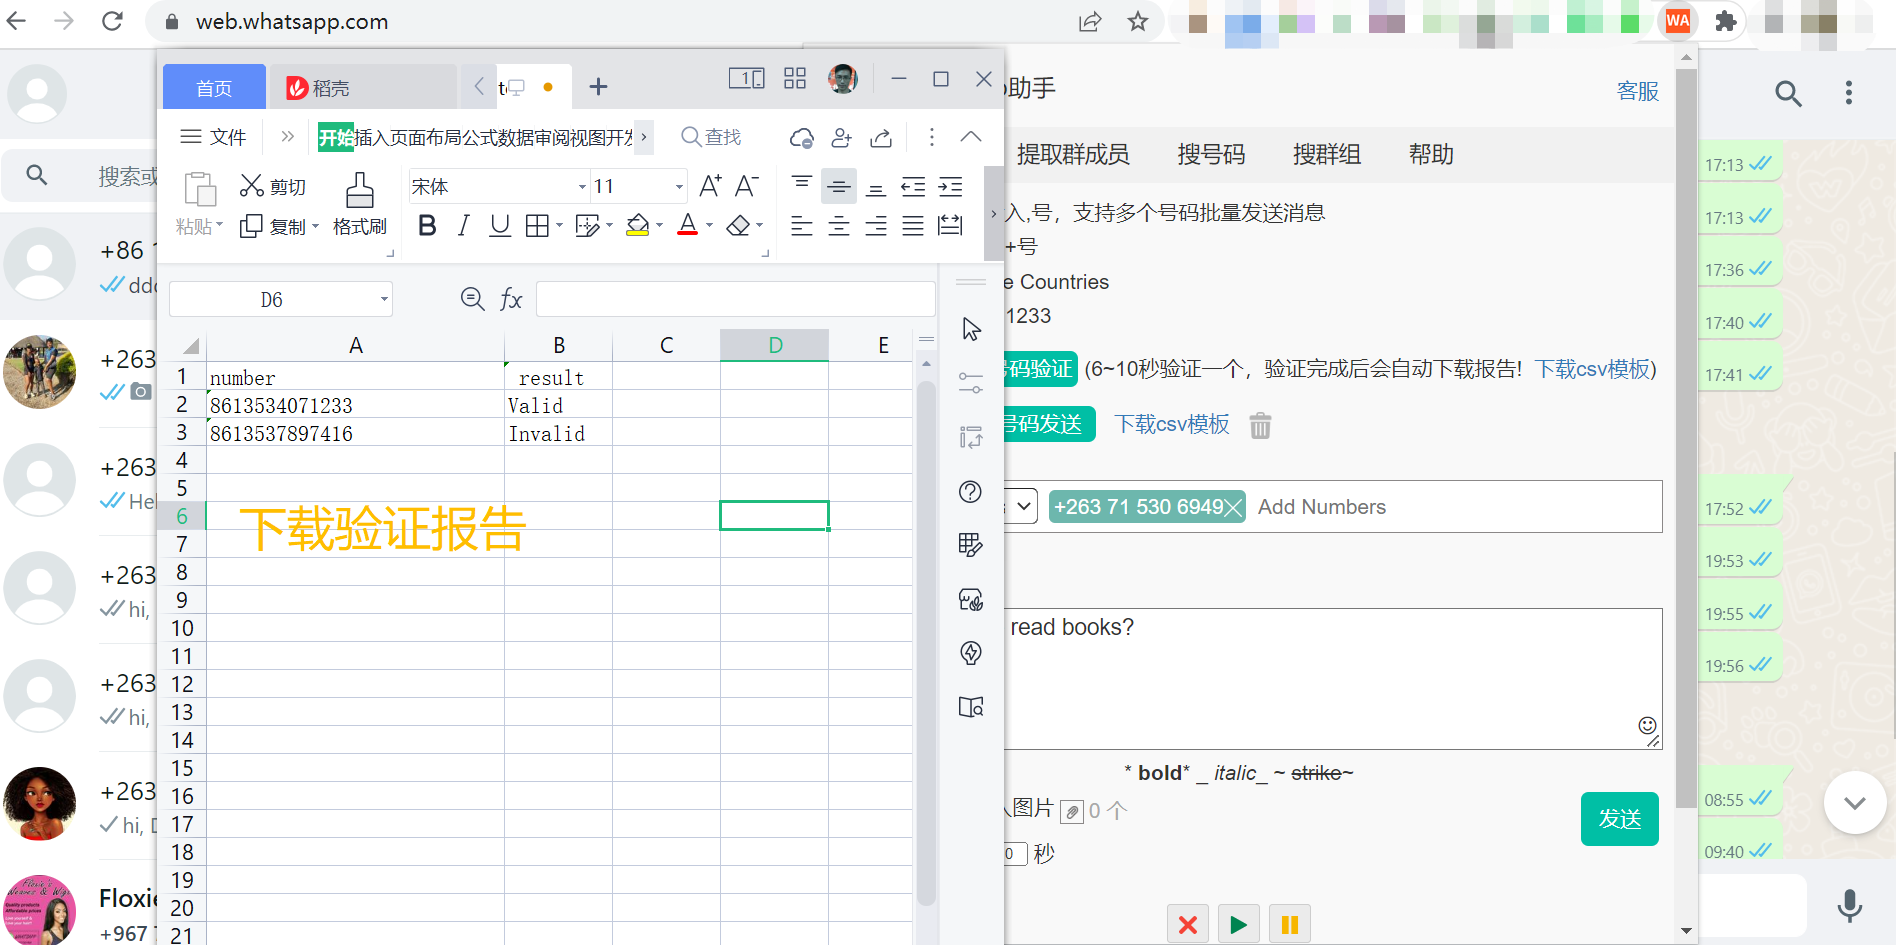Click the formula bar input field

coord(735,299)
